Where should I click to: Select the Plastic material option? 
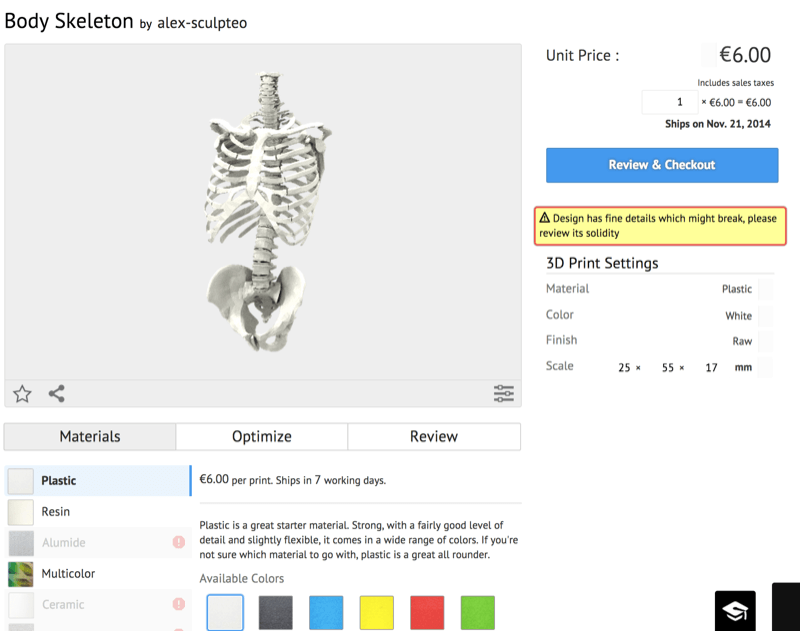coord(58,481)
